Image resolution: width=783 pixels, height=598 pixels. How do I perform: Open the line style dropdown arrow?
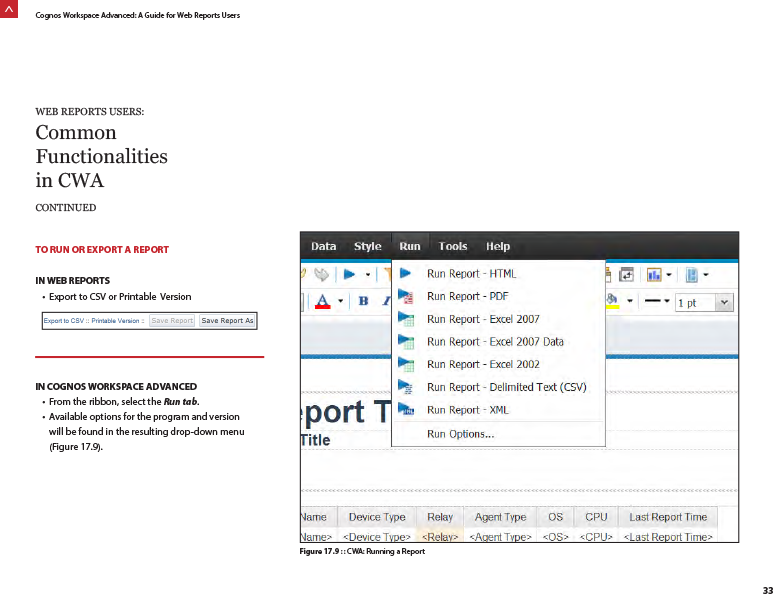pyautogui.click(x=667, y=301)
